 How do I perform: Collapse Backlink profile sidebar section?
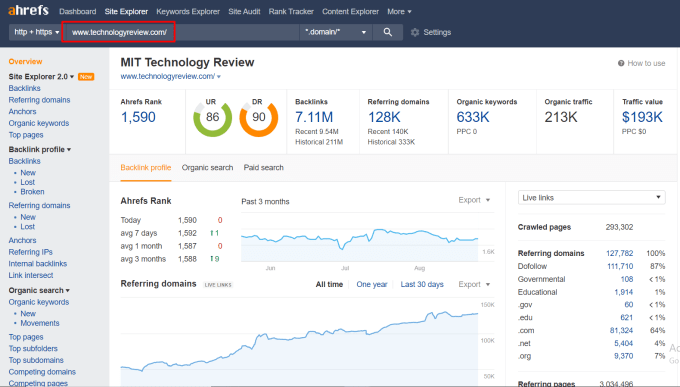tap(39, 150)
